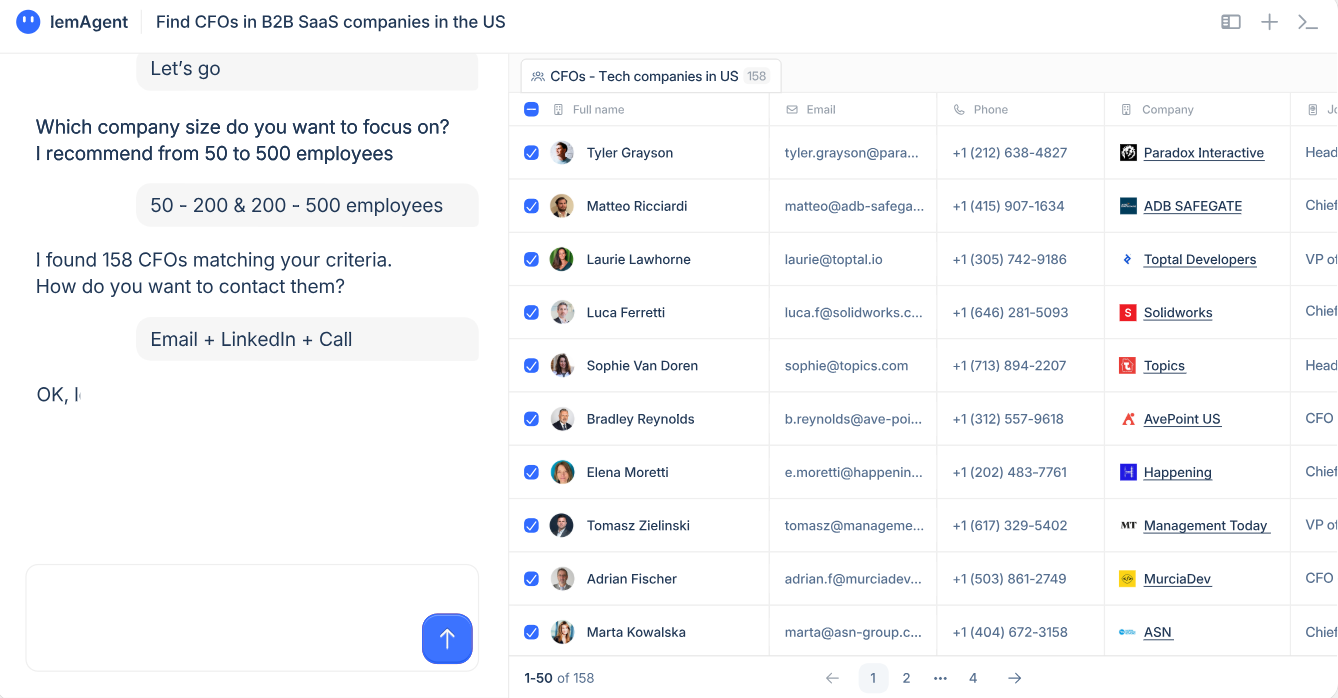
Task: Click the plus icon for new chat
Action: tap(1269, 22)
